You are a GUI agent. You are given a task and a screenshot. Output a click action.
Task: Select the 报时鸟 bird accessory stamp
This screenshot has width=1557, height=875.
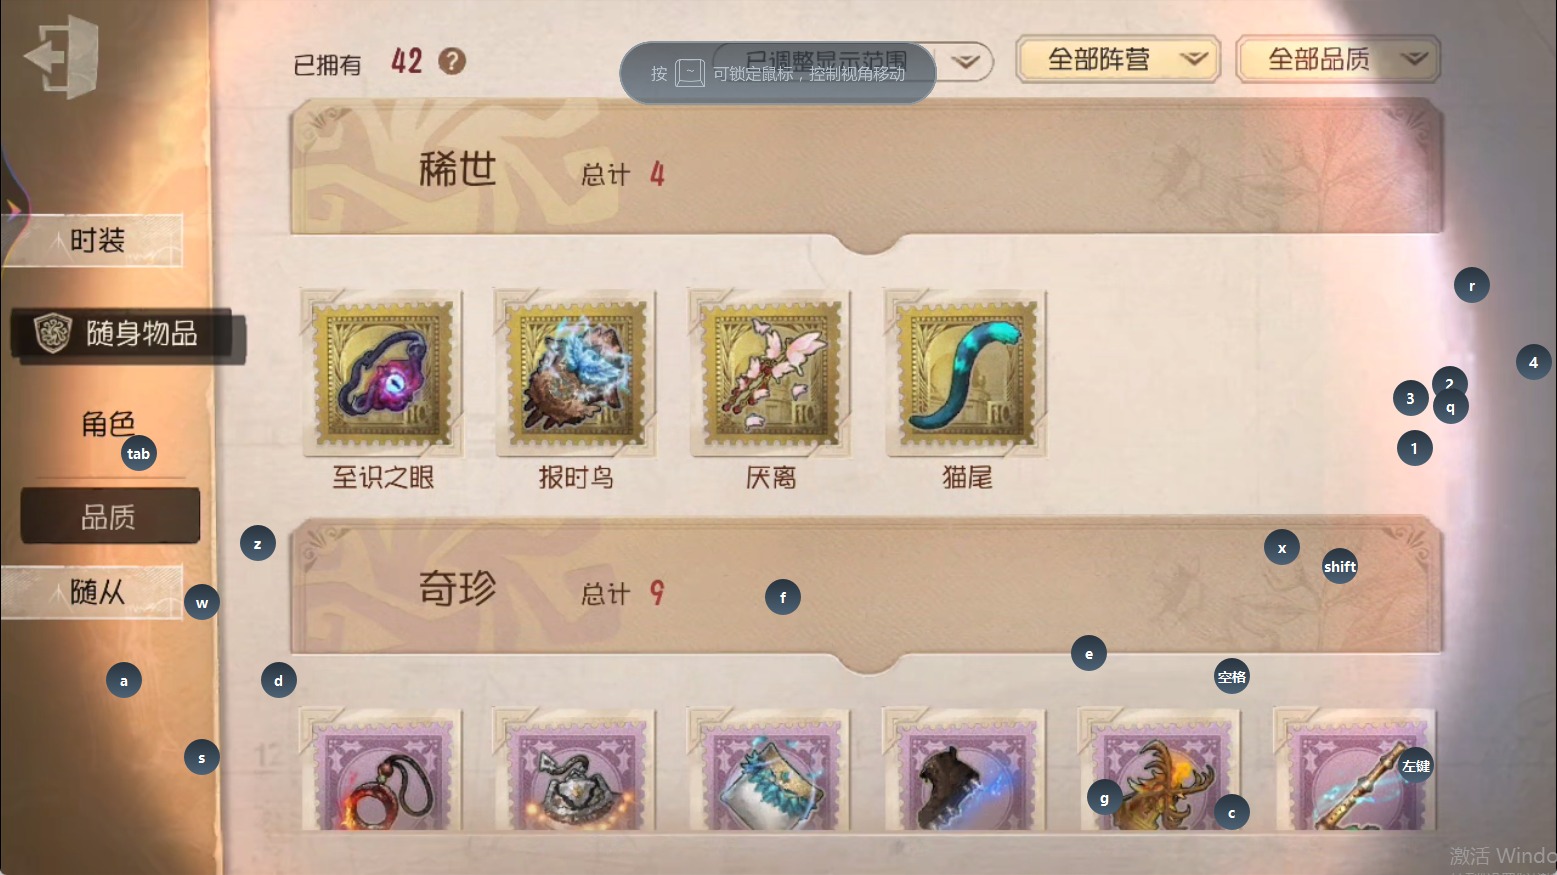click(x=575, y=373)
